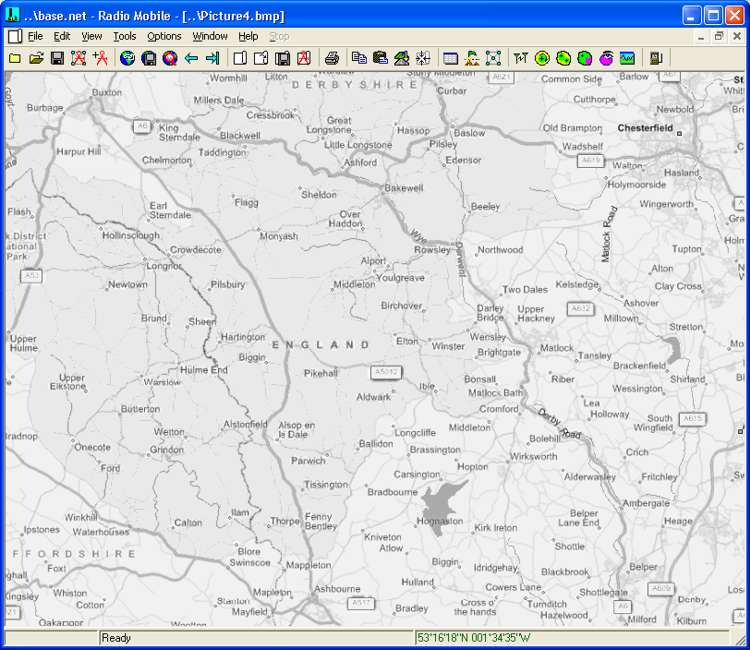
Task: Click the handheld radio device icon
Action: [655, 58]
